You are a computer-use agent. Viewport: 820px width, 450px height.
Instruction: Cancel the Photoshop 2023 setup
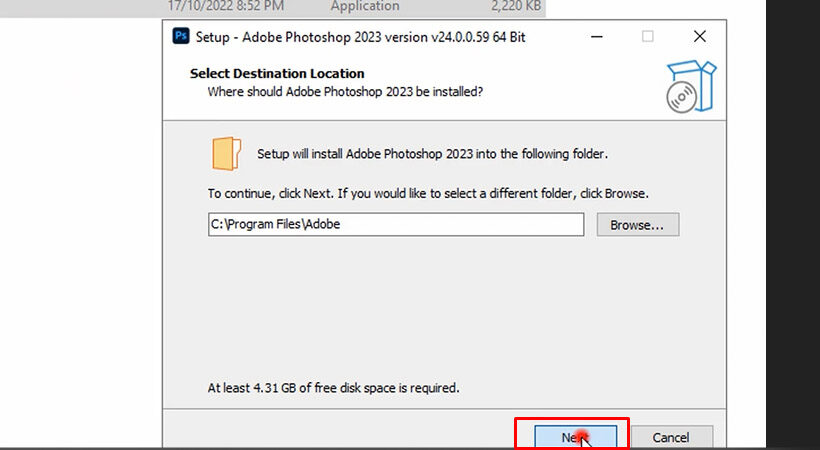[671, 437]
